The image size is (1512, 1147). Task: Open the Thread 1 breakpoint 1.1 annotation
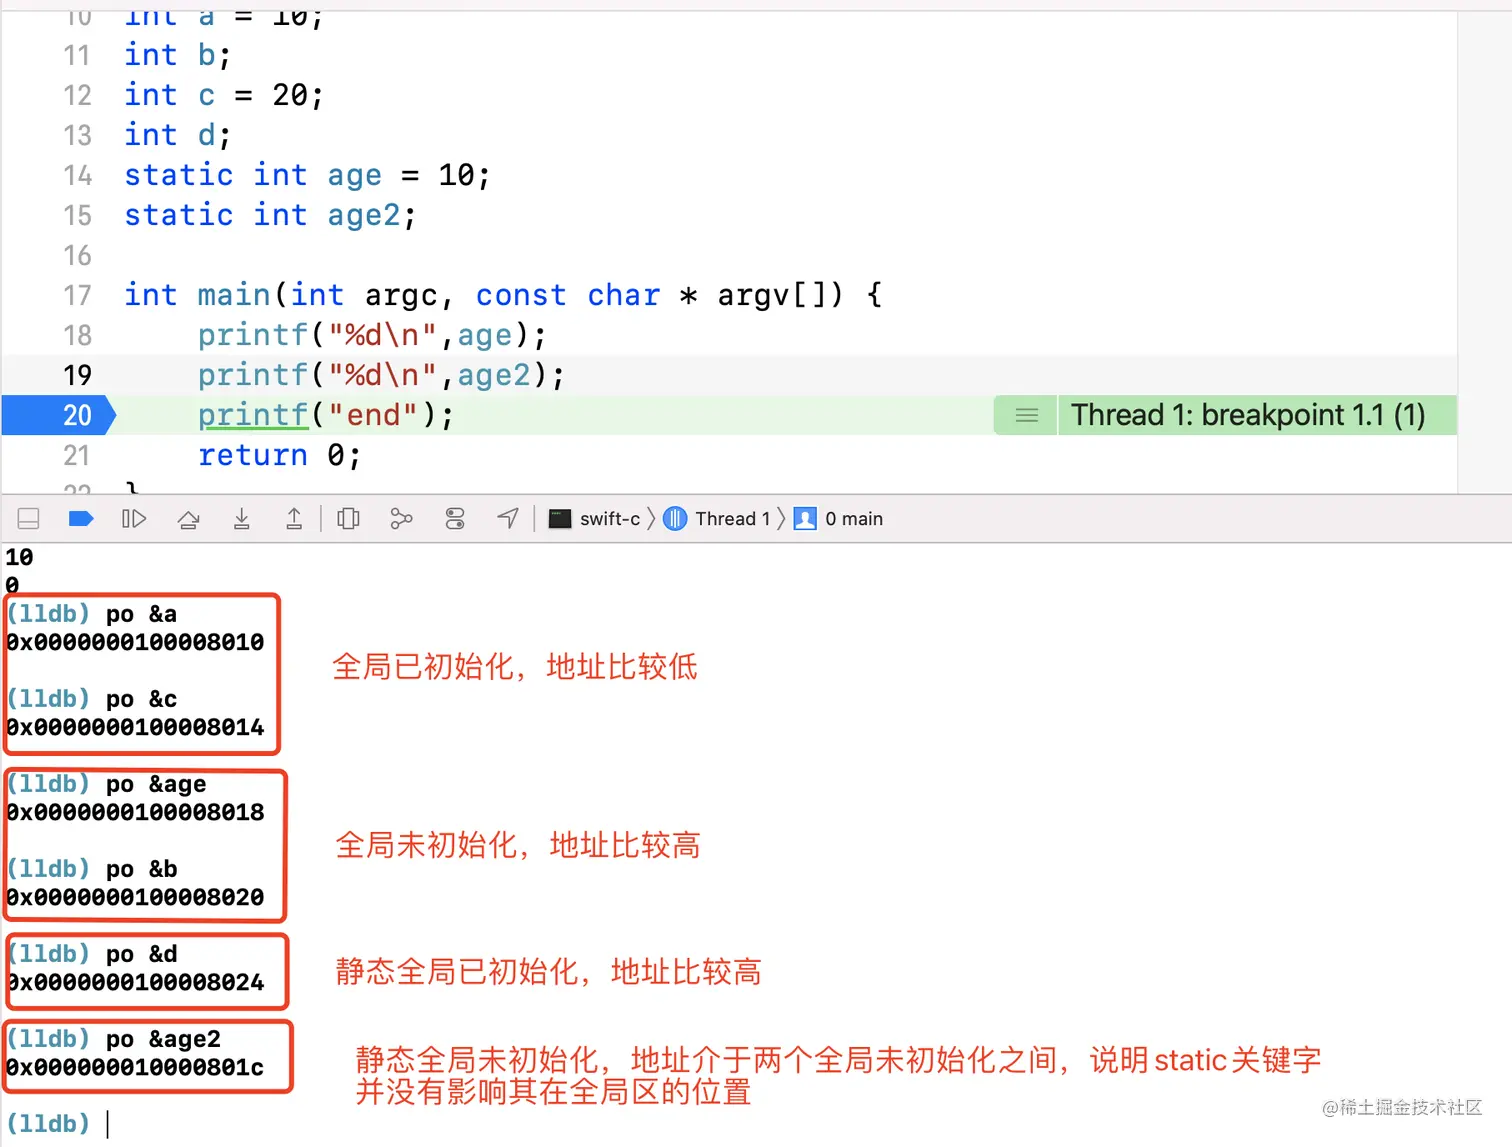1248,415
